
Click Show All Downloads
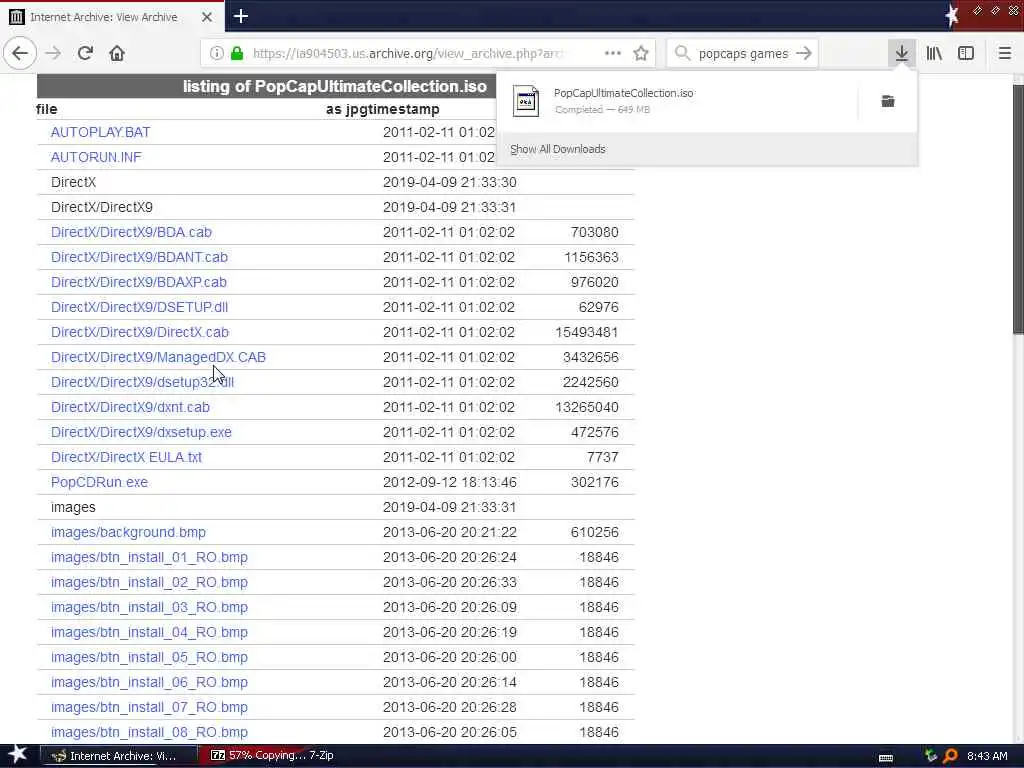coord(557,149)
